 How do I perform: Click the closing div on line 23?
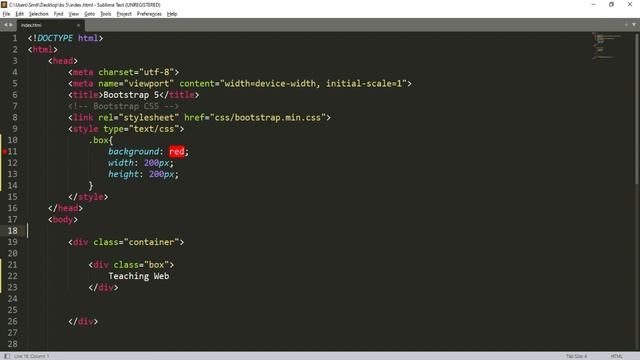coord(103,288)
